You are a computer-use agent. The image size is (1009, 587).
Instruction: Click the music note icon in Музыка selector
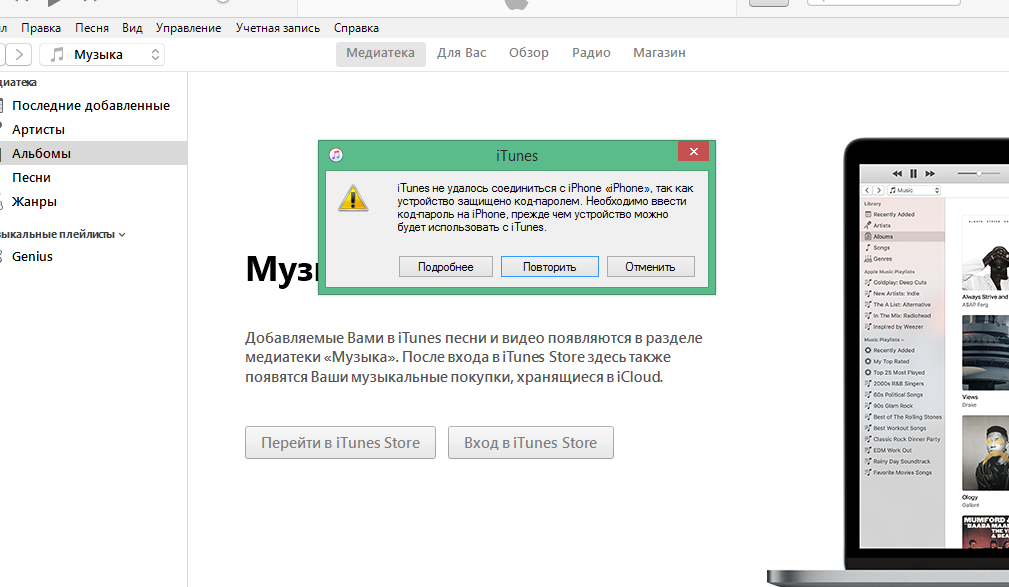(57, 55)
